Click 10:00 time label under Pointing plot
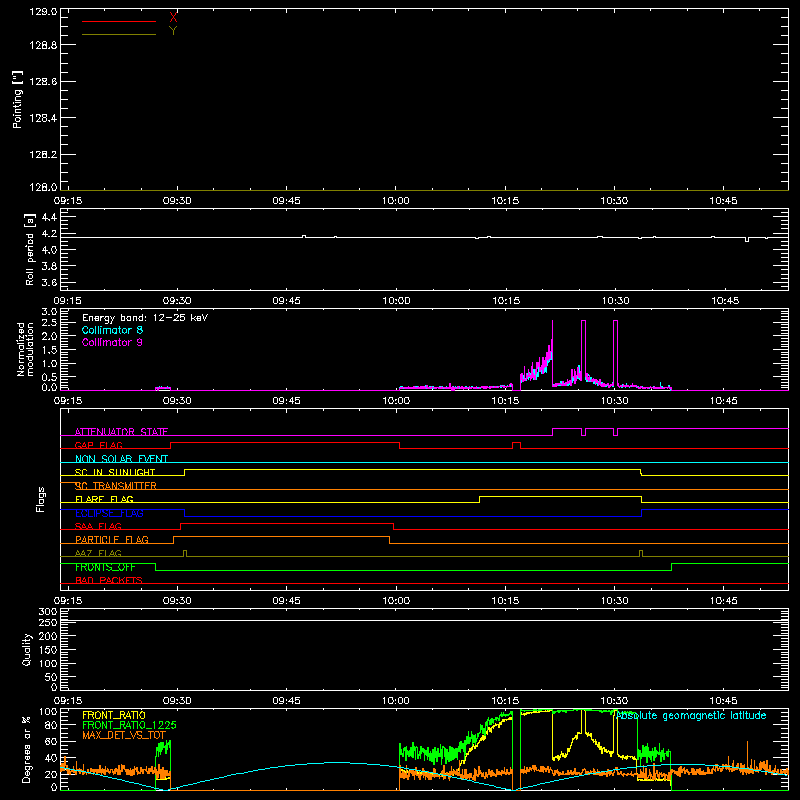 tap(395, 201)
